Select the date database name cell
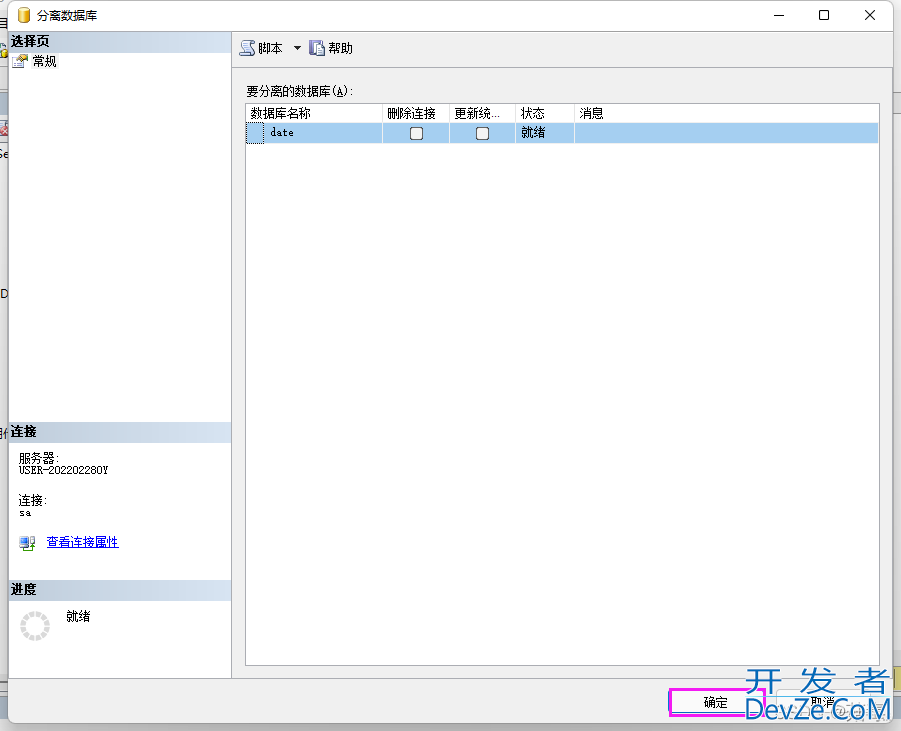Screen dimensions: 901x731 [323, 133]
